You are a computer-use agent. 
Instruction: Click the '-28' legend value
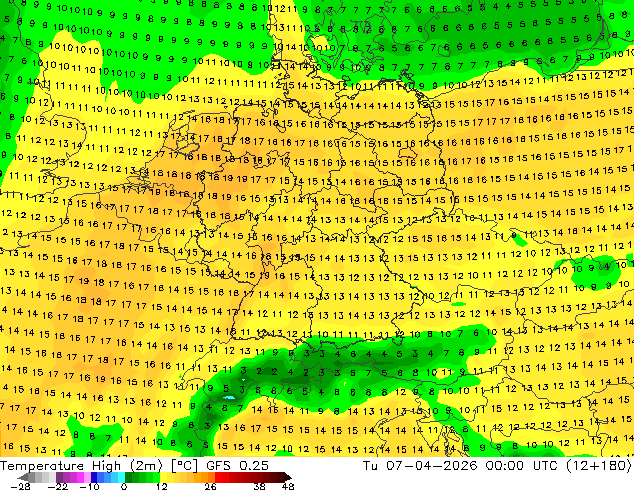[x=20, y=486]
